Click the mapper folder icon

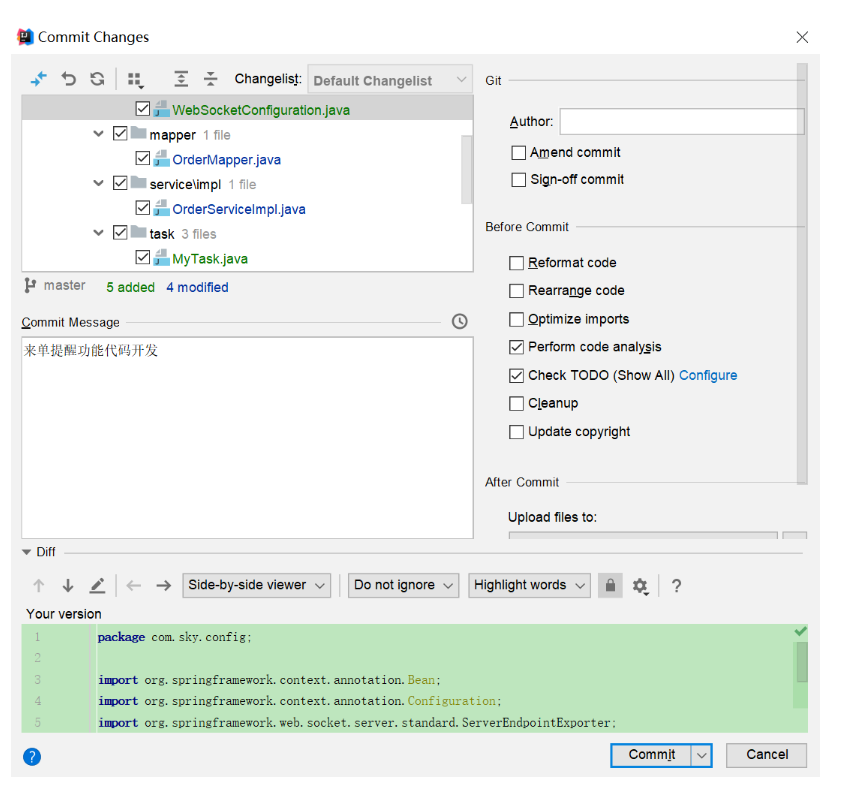click(139, 132)
